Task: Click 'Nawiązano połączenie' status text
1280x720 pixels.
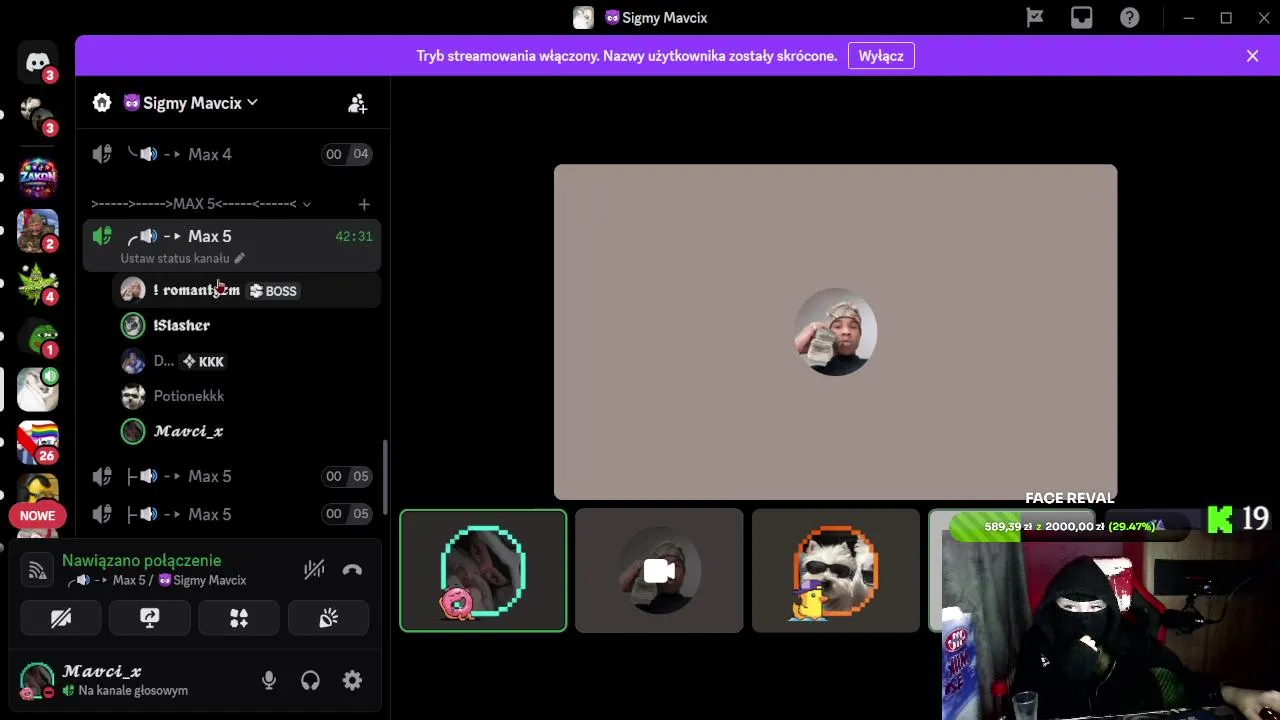Action: (x=141, y=561)
